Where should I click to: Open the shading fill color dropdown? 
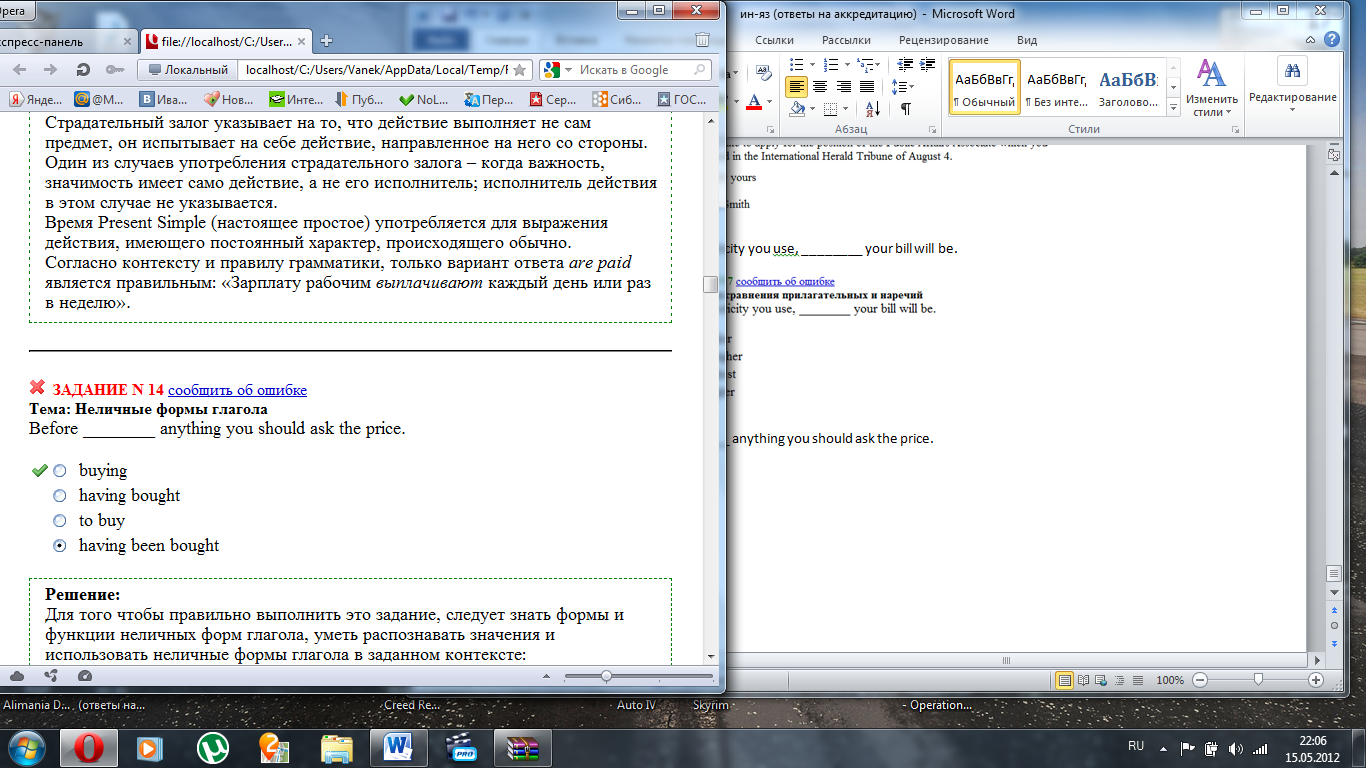814,109
